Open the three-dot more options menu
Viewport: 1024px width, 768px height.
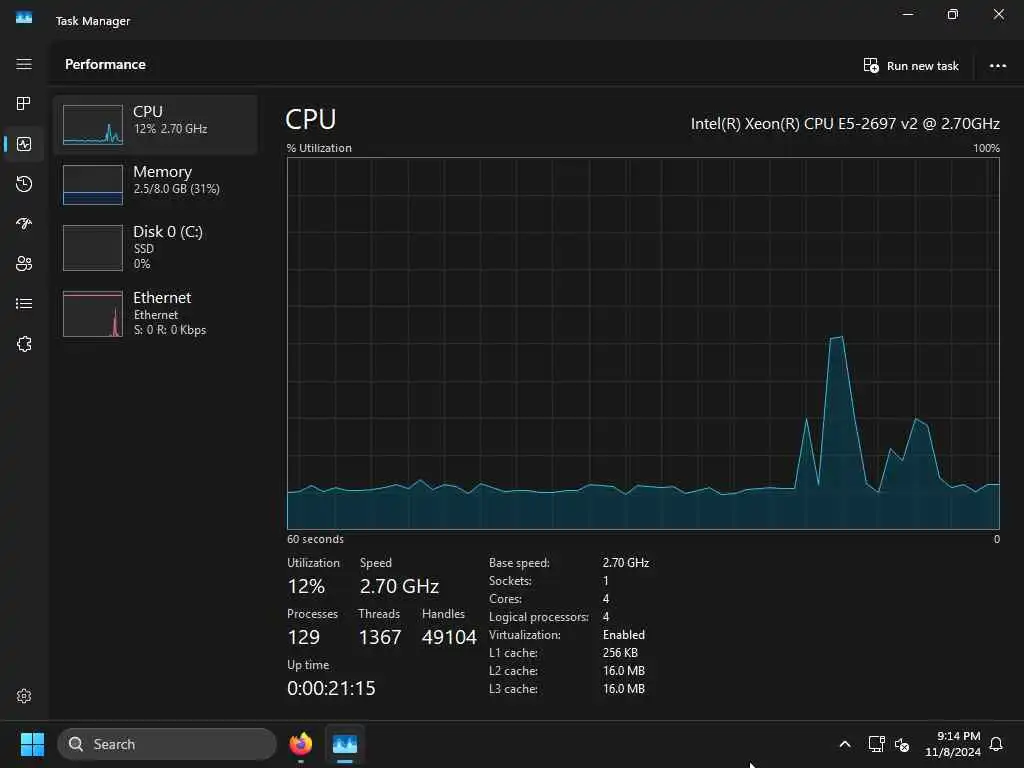coord(997,65)
